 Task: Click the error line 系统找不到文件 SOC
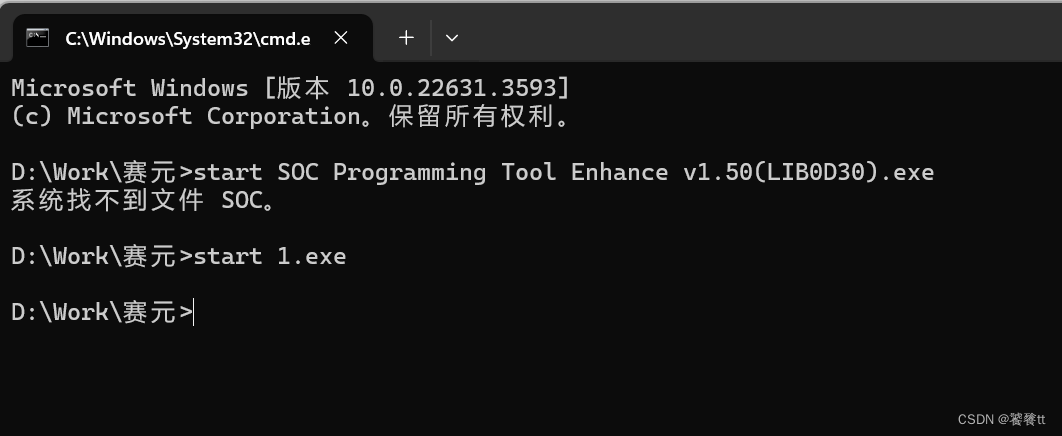142,200
